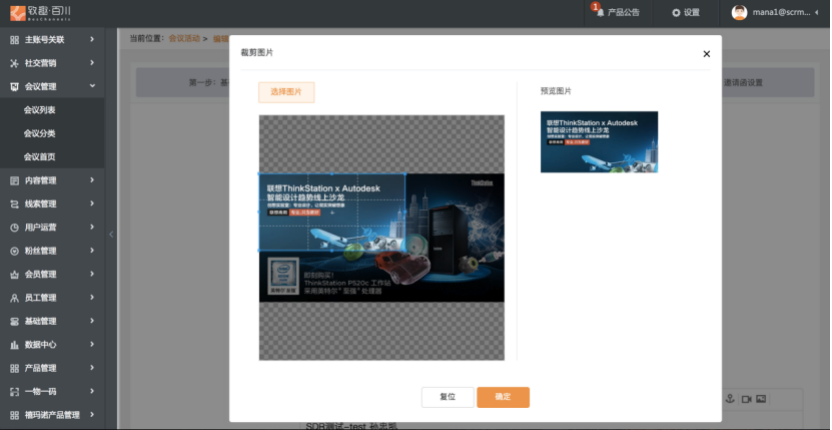Reset crop with the 复位 button
The height and width of the screenshot is (430, 832).
coord(447,397)
